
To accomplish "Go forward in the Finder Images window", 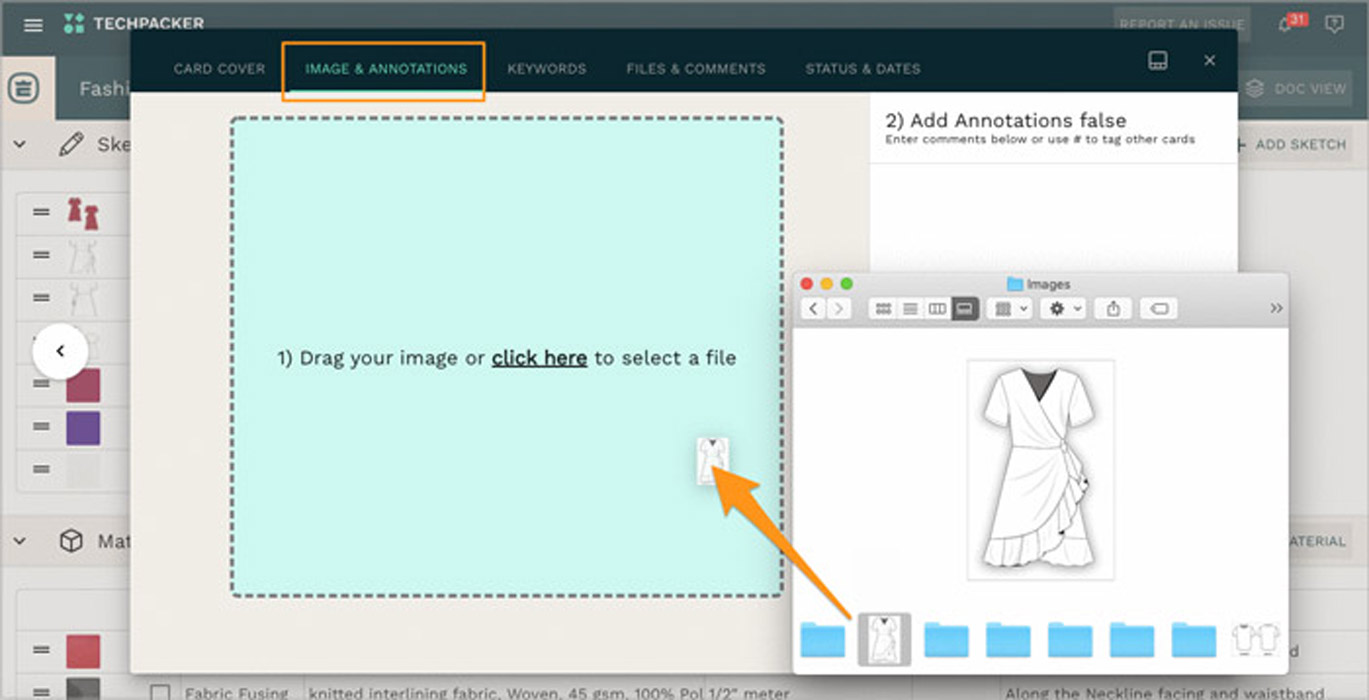I will tap(838, 309).
